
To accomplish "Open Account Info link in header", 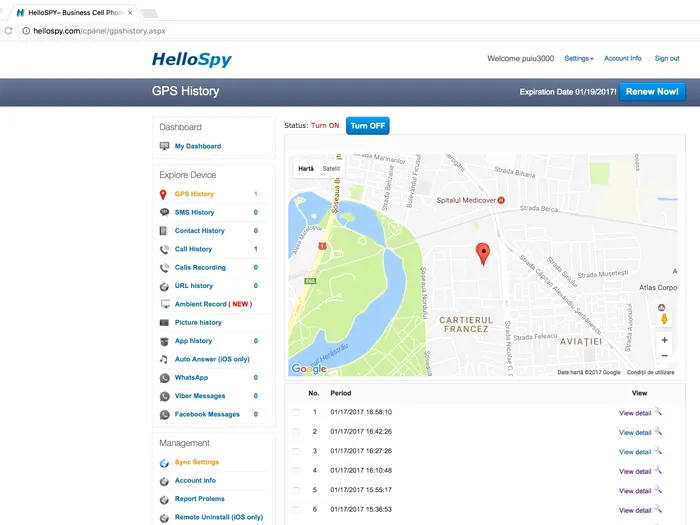I will (622, 58).
